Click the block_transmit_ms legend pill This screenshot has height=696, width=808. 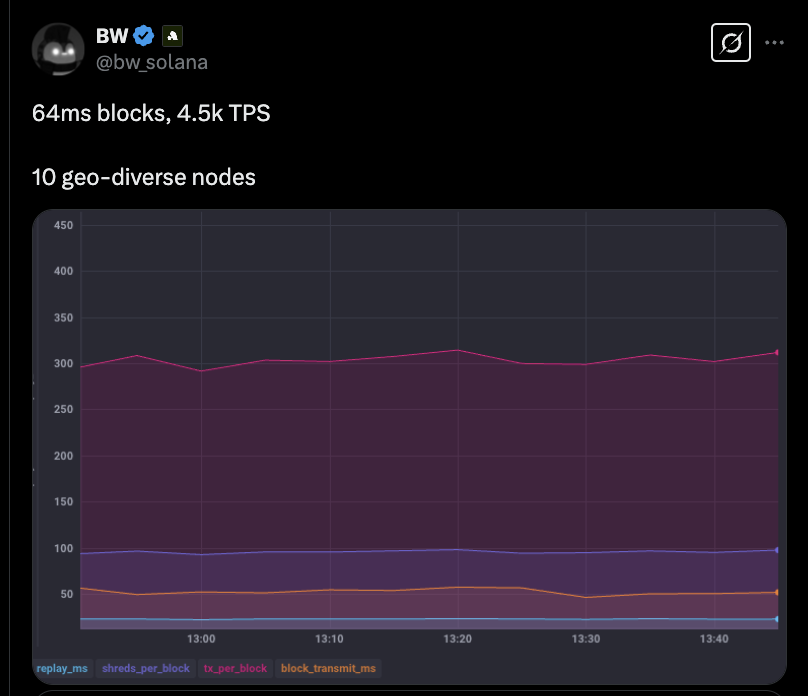coord(327,668)
